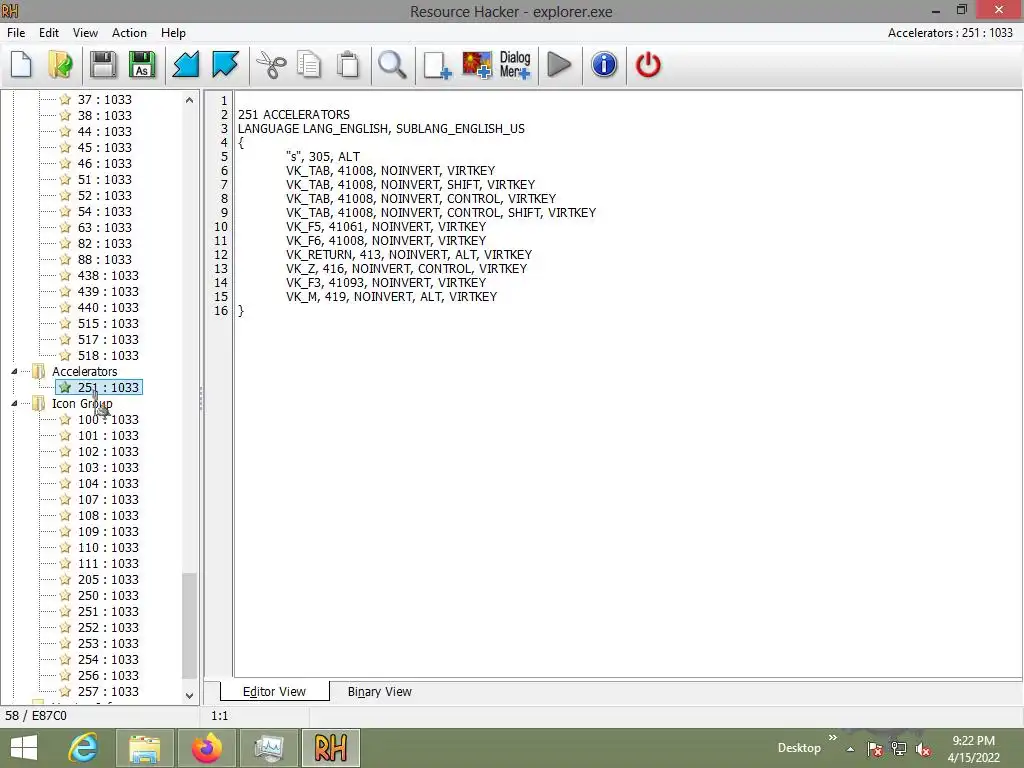Click the Copy toolbar icon
The height and width of the screenshot is (768, 1024).
[x=309, y=65]
